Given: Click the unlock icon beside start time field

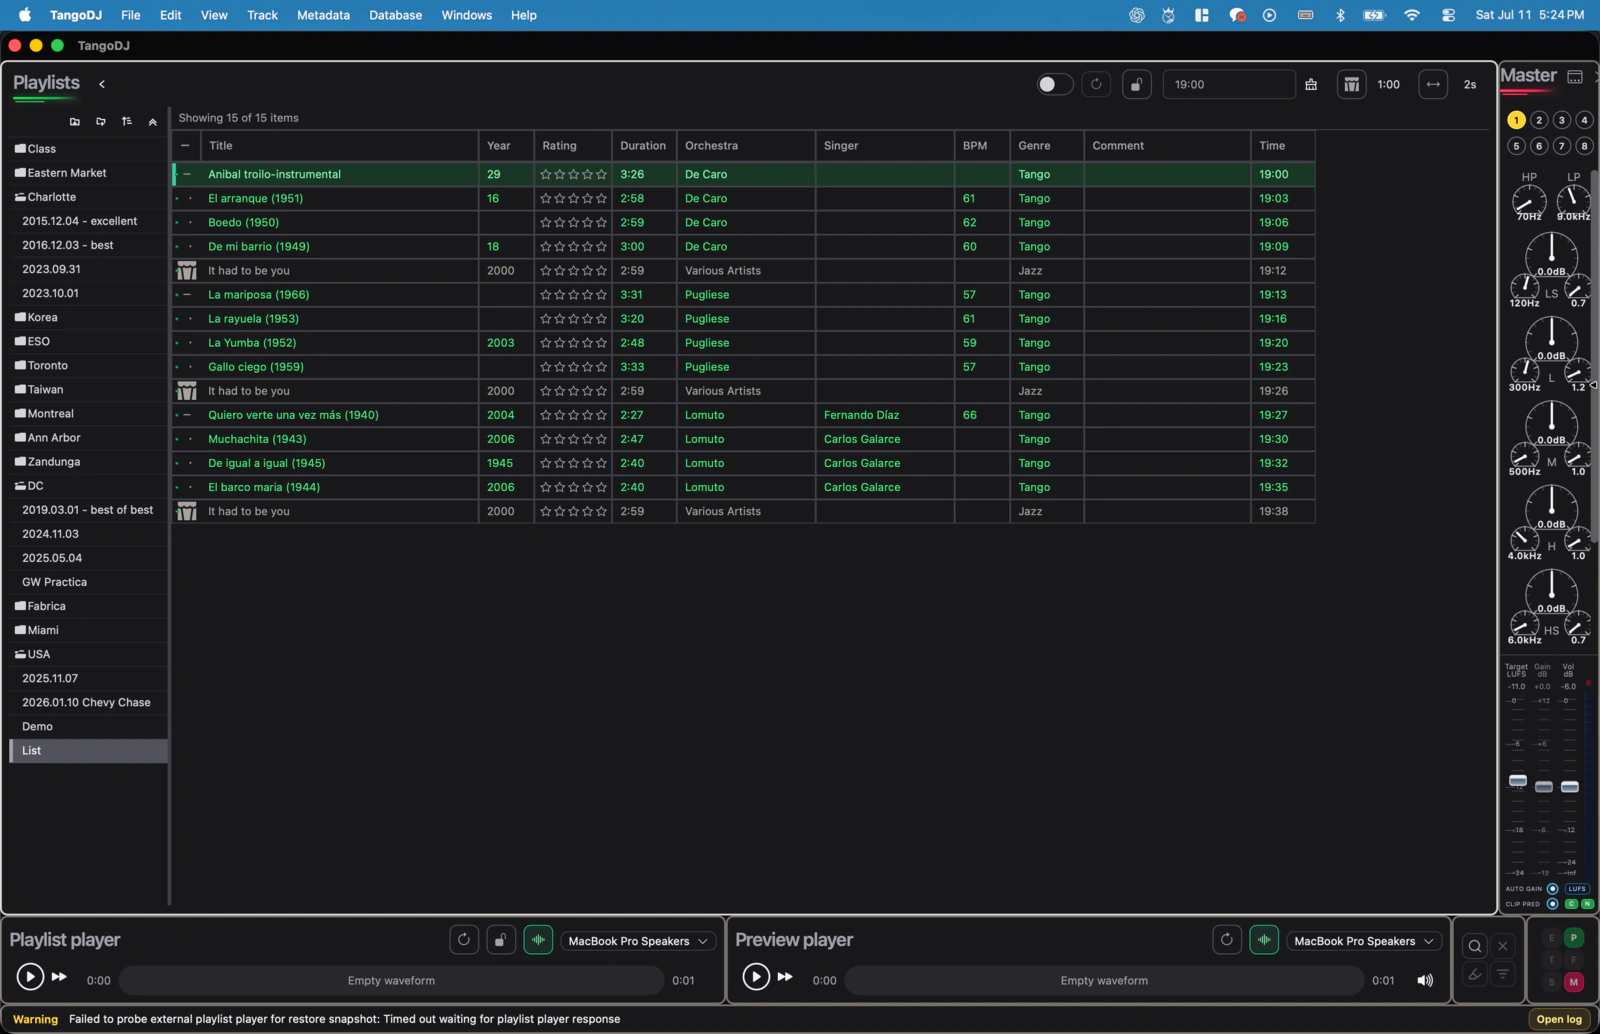Looking at the screenshot, I should point(1136,85).
